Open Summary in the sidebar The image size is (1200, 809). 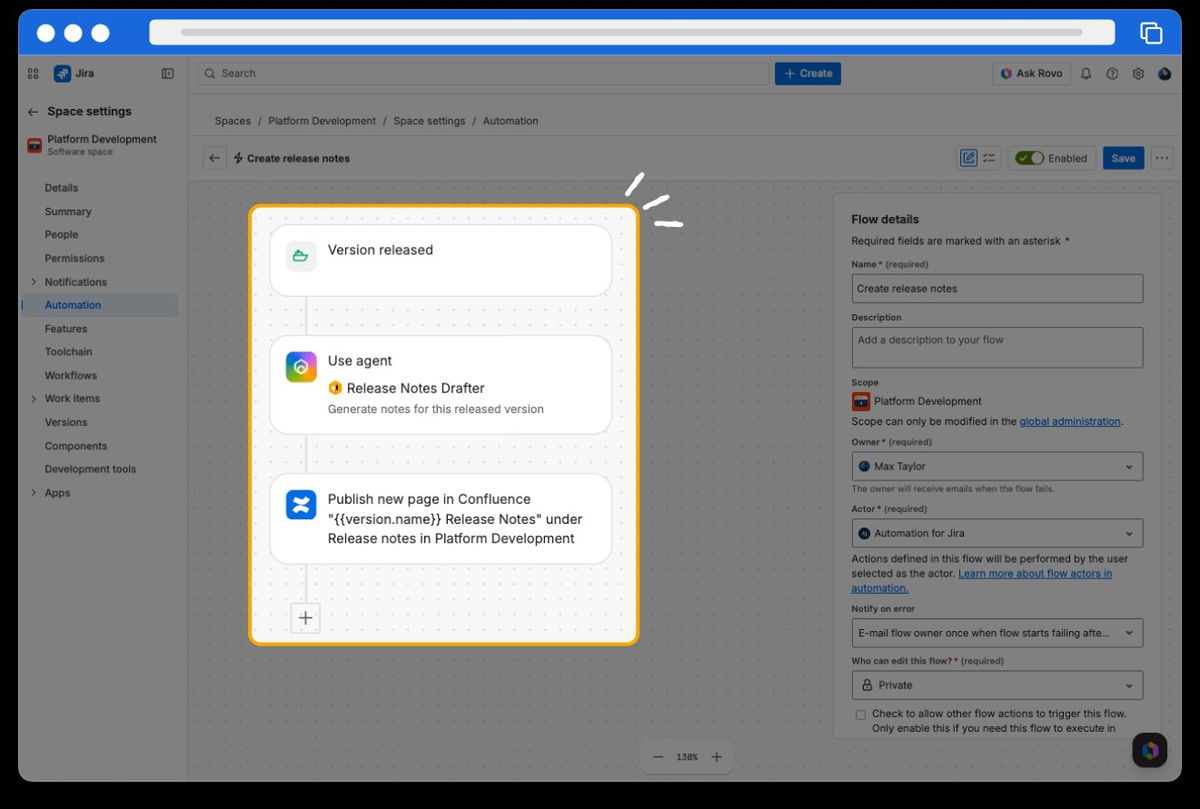(x=68, y=212)
